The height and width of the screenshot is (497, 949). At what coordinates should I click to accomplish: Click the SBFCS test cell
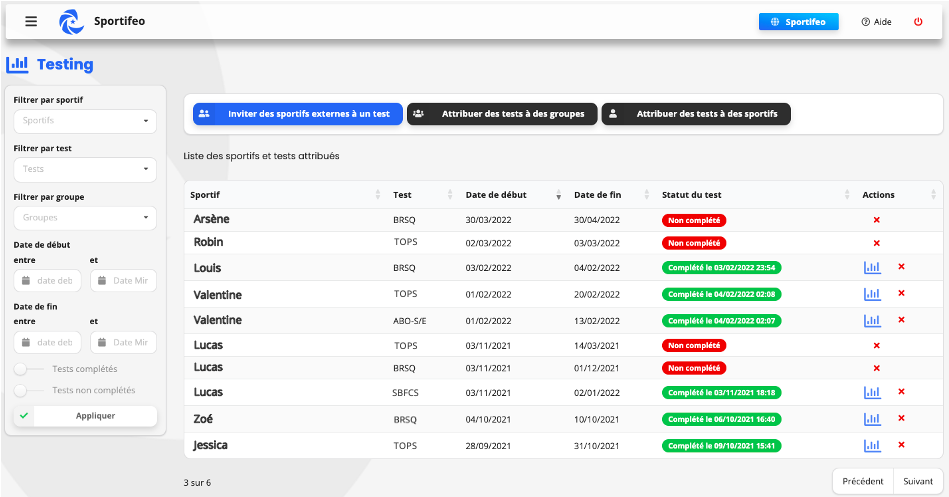[x=406, y=393]
